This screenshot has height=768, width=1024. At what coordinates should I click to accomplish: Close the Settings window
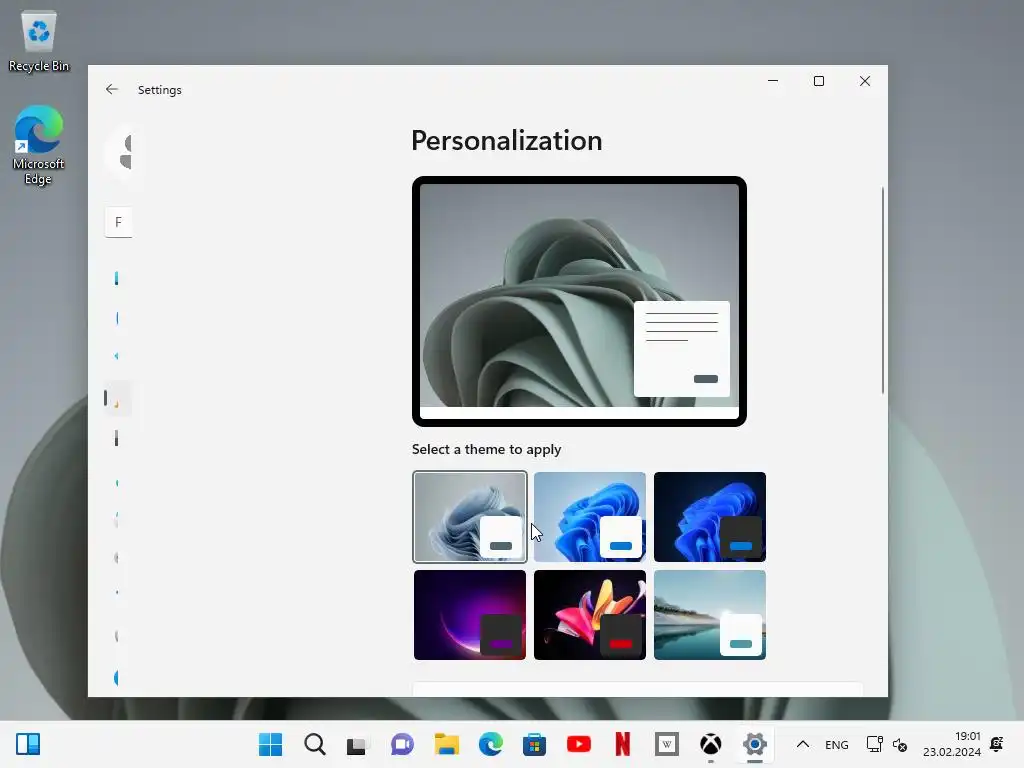click(x=865, y=81)
